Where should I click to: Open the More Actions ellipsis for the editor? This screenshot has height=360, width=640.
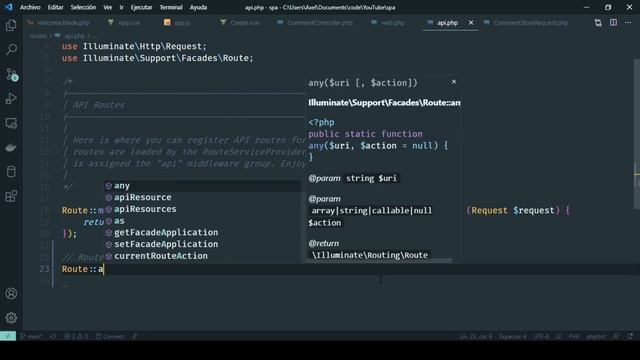pyautogui.click(x=628, y=23)
